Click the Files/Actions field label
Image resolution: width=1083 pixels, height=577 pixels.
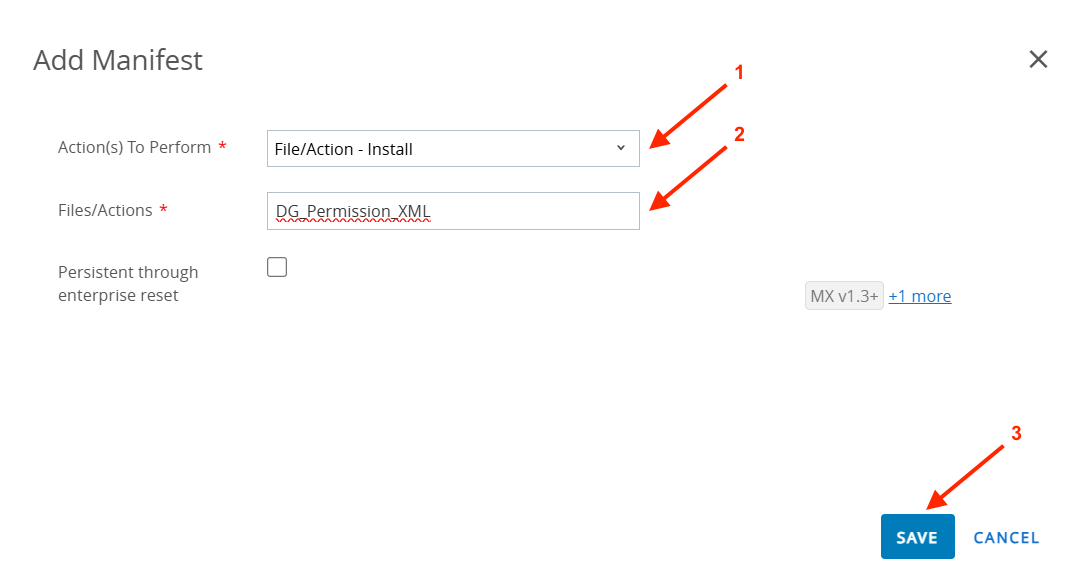(x=105, y=210)
